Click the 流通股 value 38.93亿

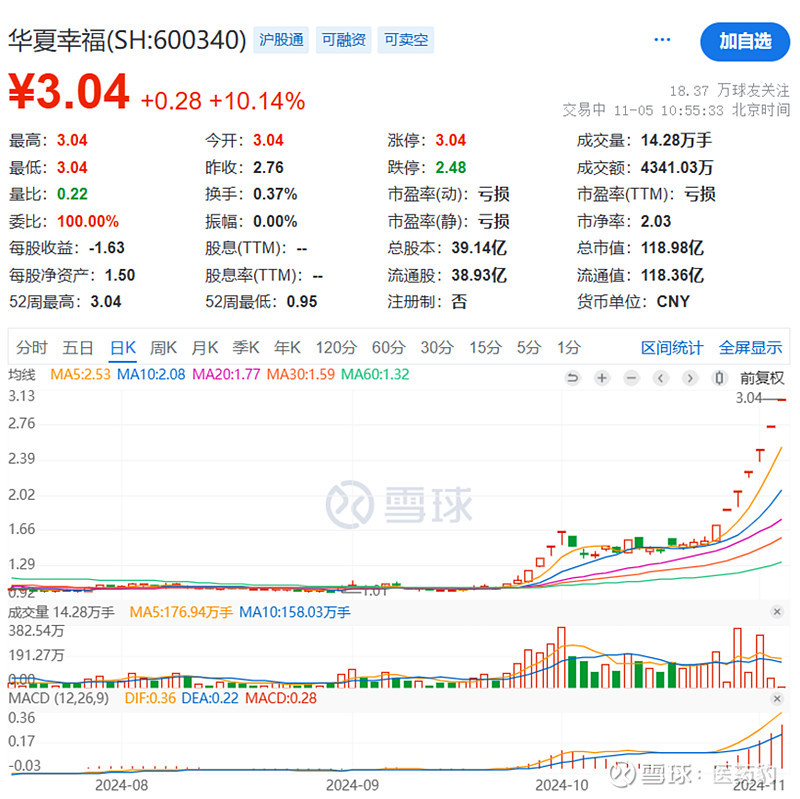coord(479,276)
